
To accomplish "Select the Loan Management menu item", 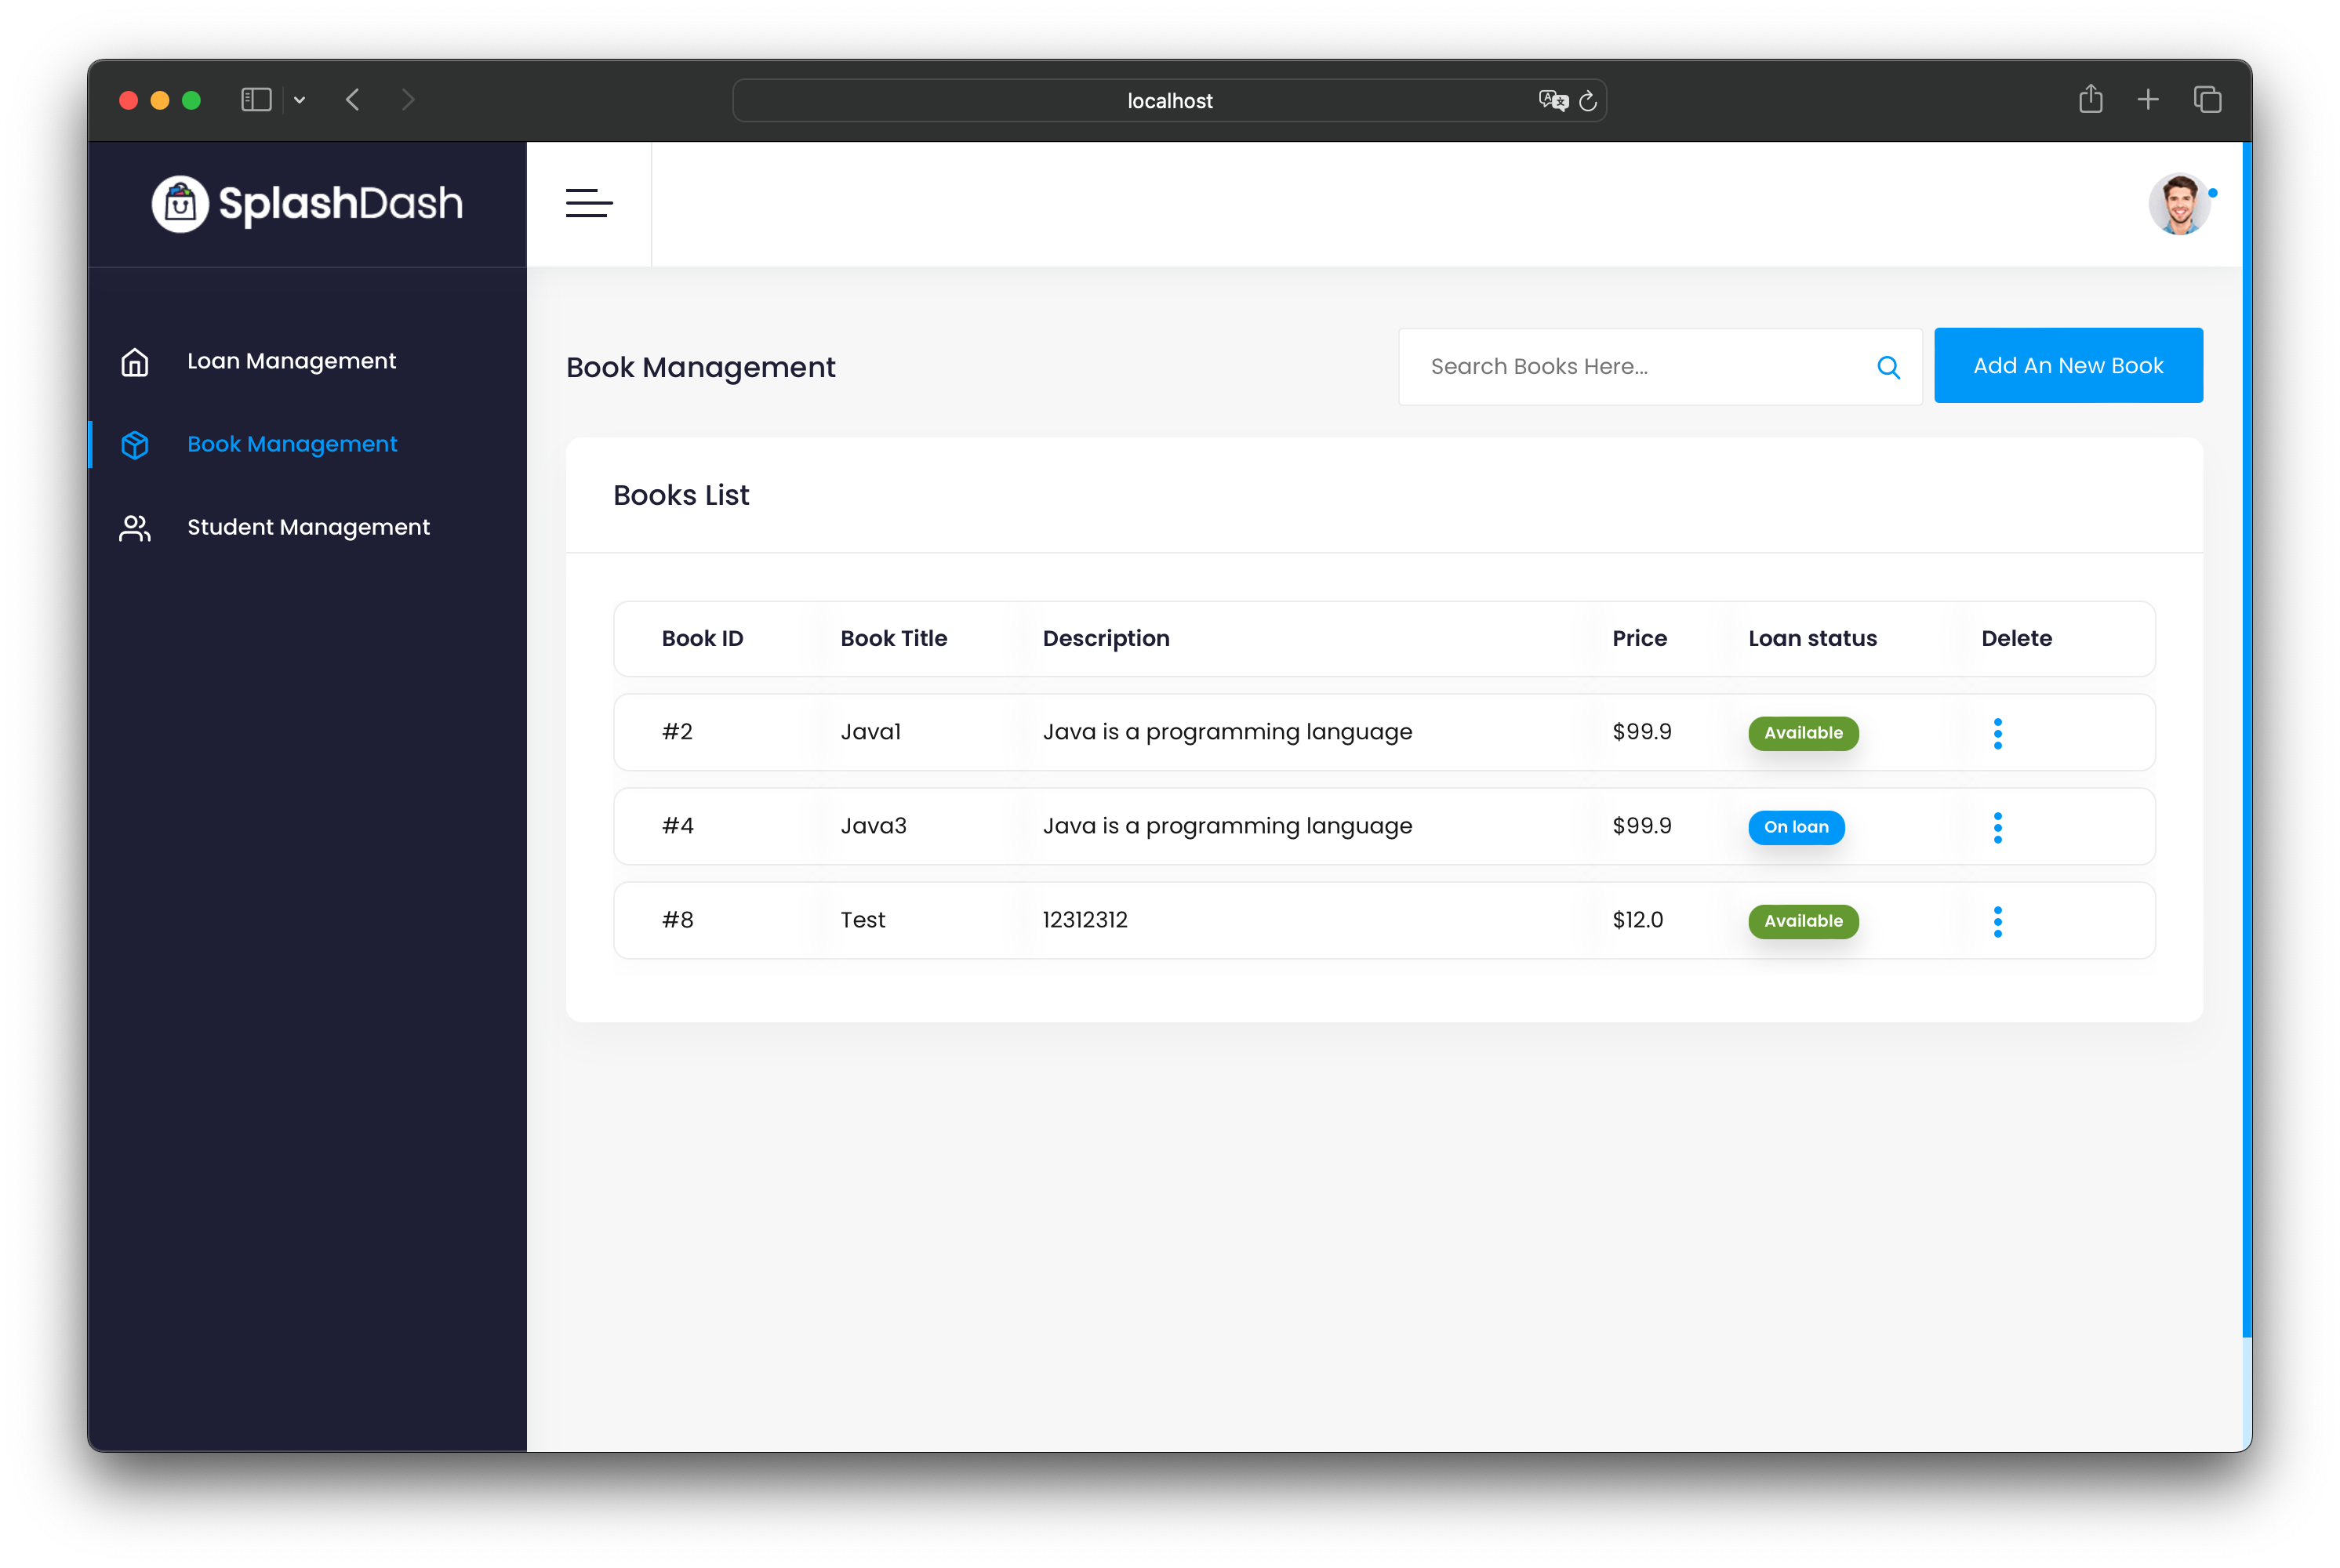I will 290,361.
